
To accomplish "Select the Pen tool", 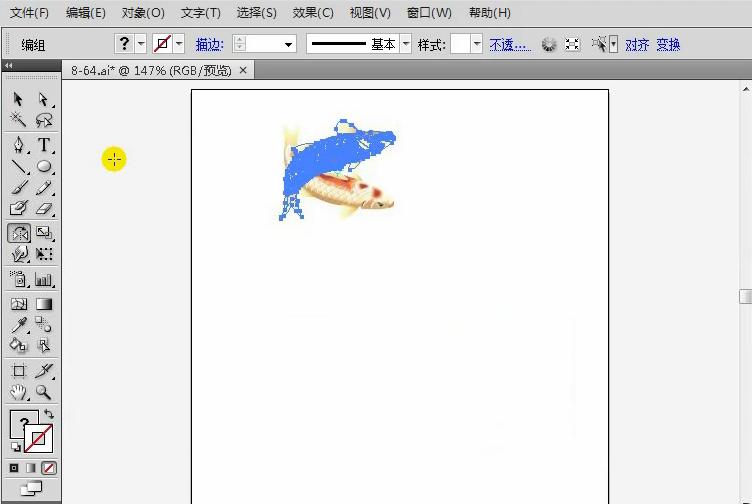I will coord(19,145).
